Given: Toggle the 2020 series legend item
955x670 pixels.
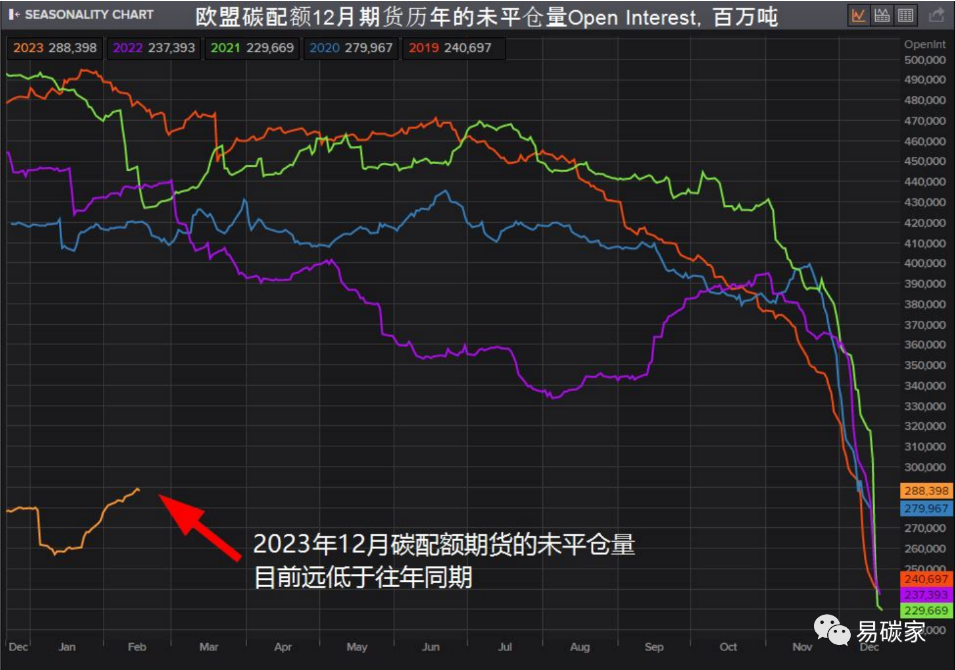Looking at the screenshot, I should (350, 47).
